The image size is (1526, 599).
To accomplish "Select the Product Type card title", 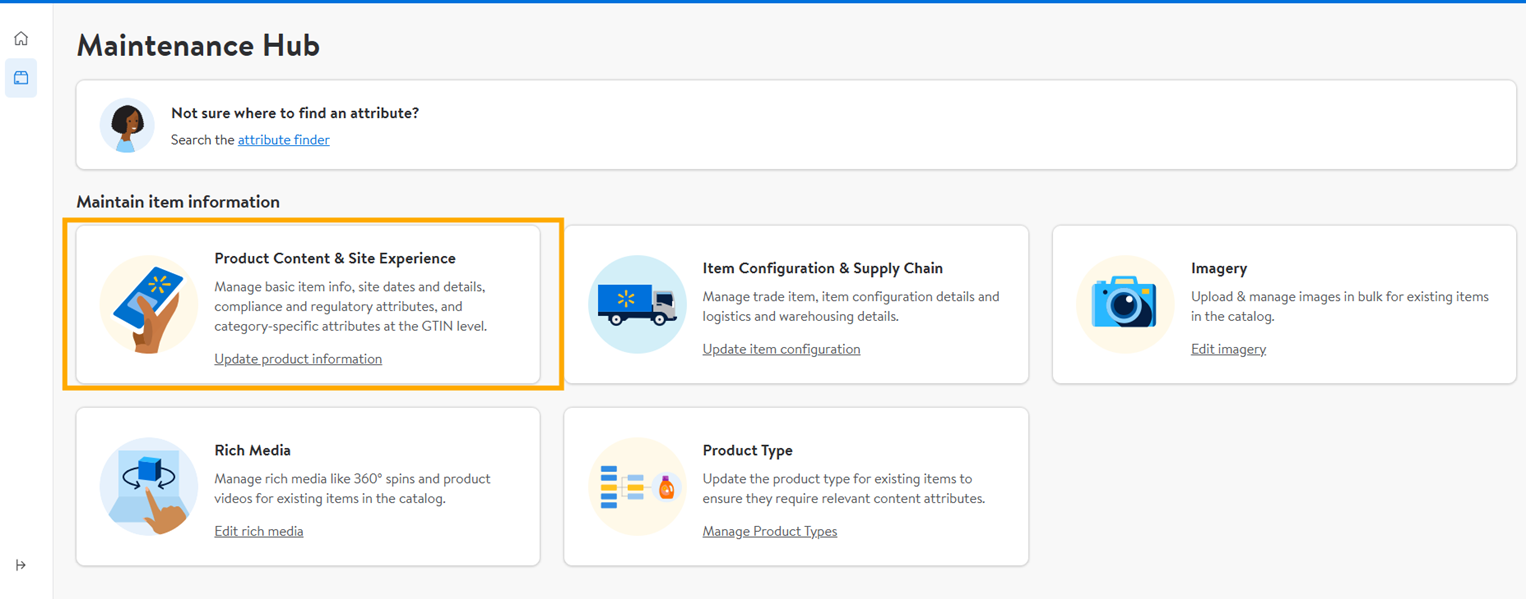I will [748, 450].
